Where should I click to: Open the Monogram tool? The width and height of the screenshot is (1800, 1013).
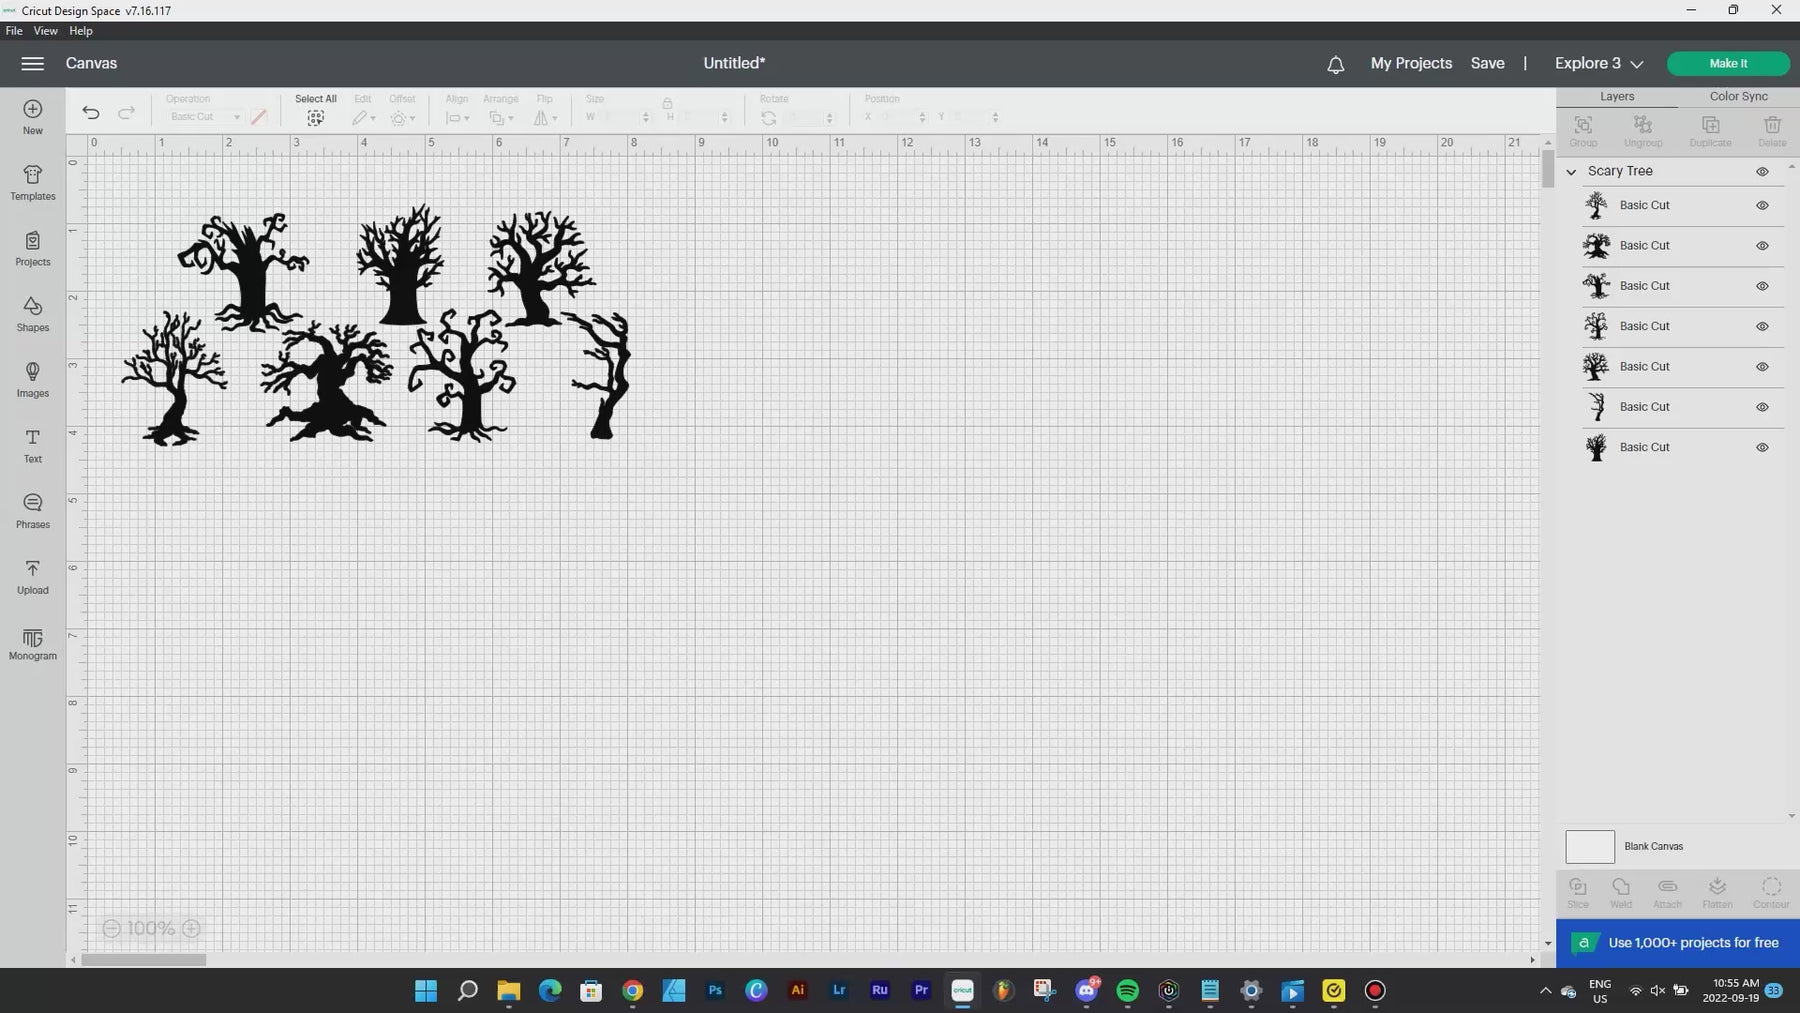(x=33, y=644)
